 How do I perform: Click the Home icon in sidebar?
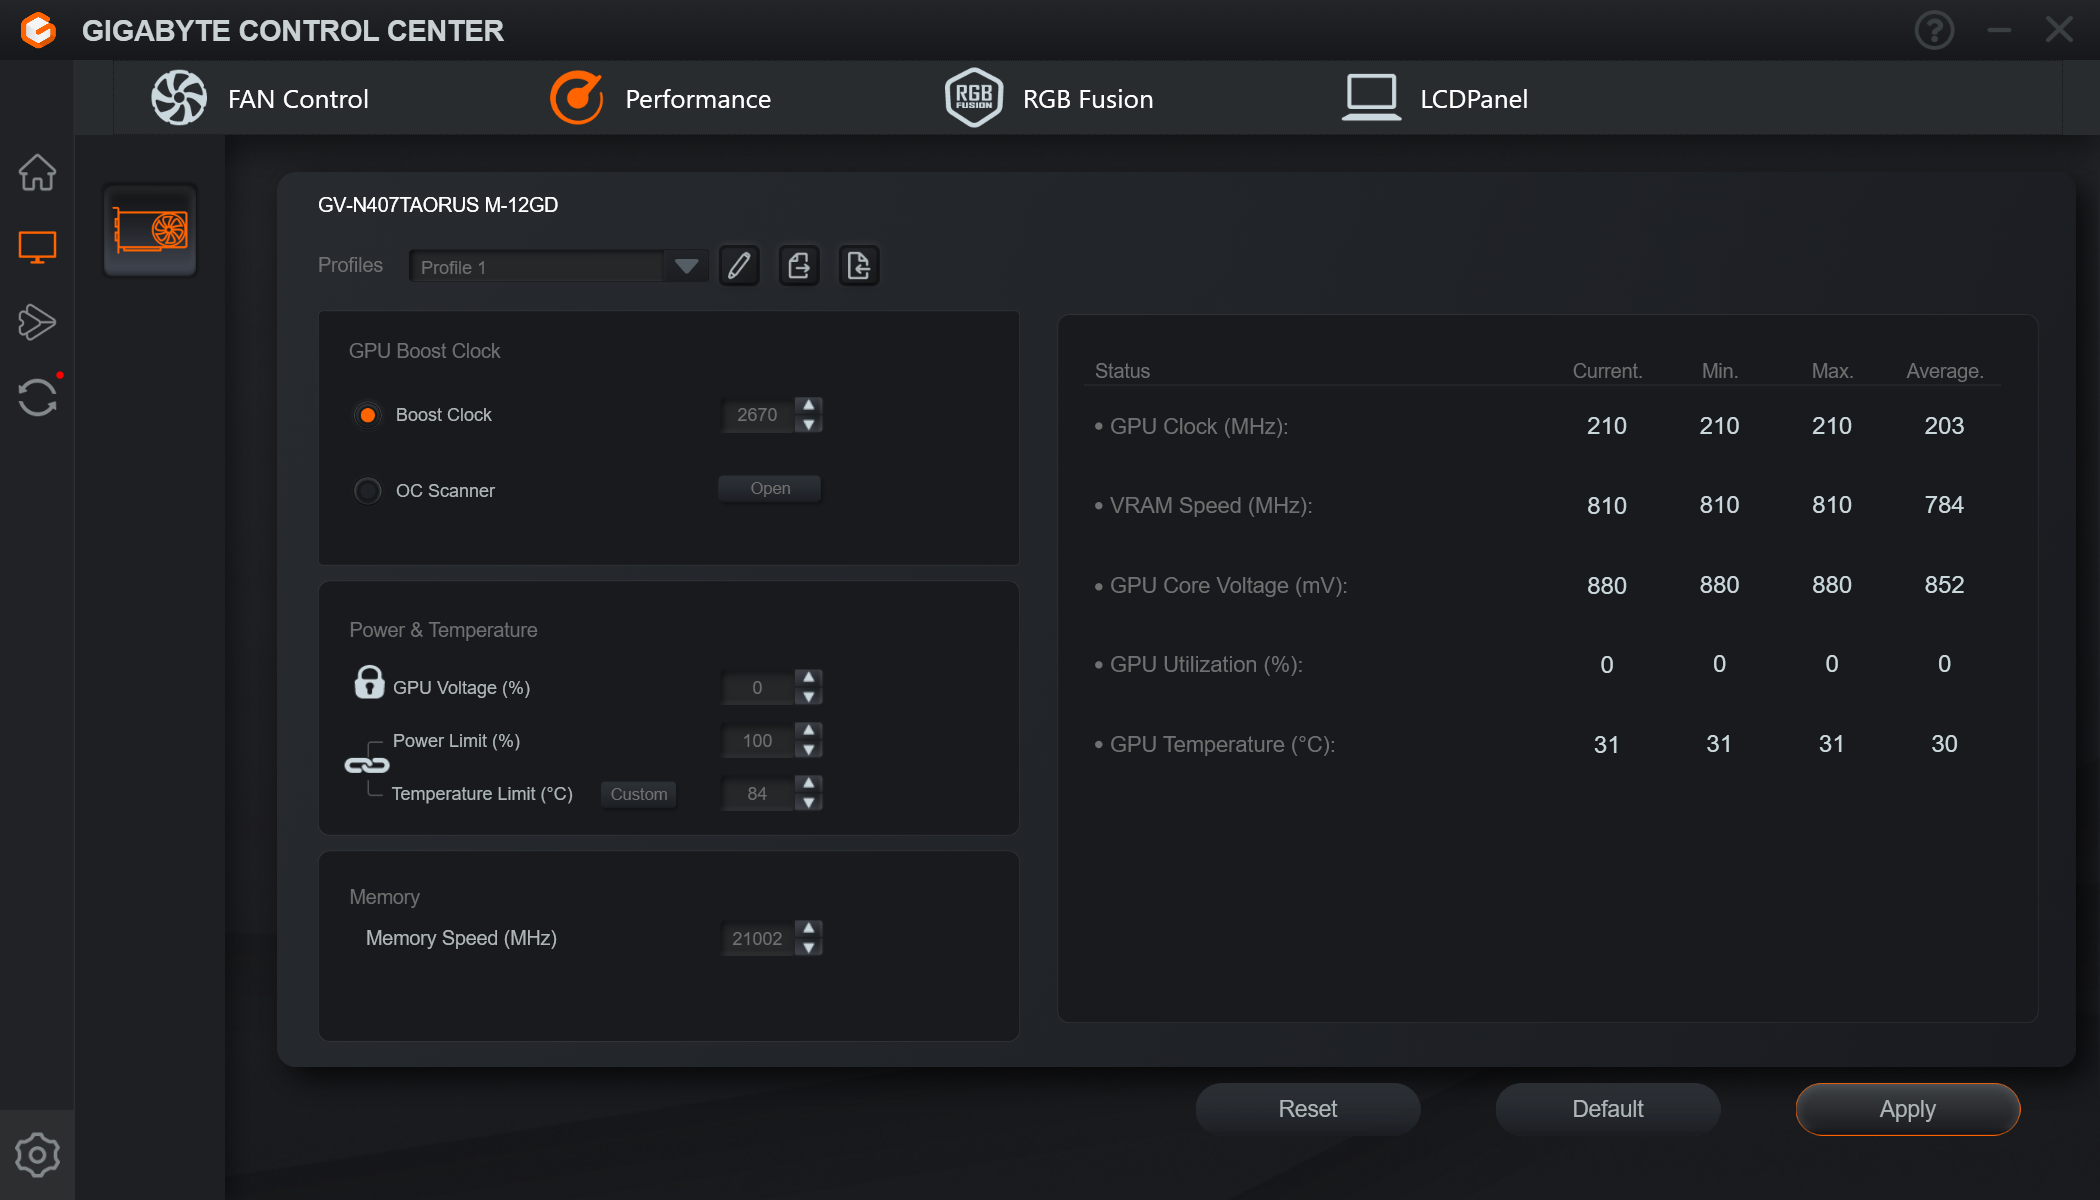coord(37,172)
